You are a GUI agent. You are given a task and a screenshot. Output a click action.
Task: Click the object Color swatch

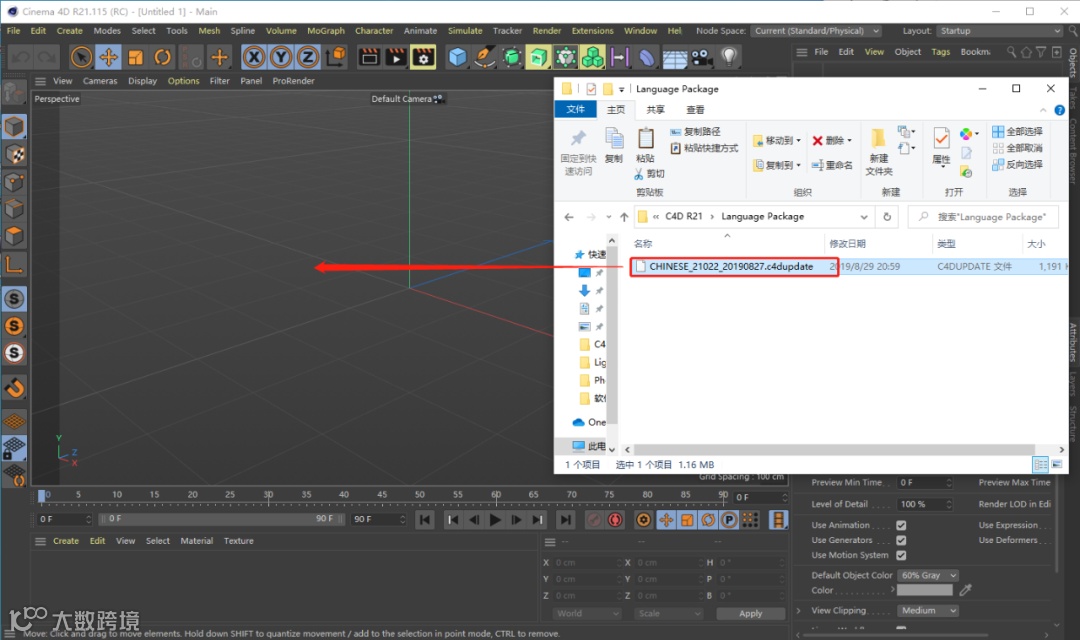click(x=924, y=591)
